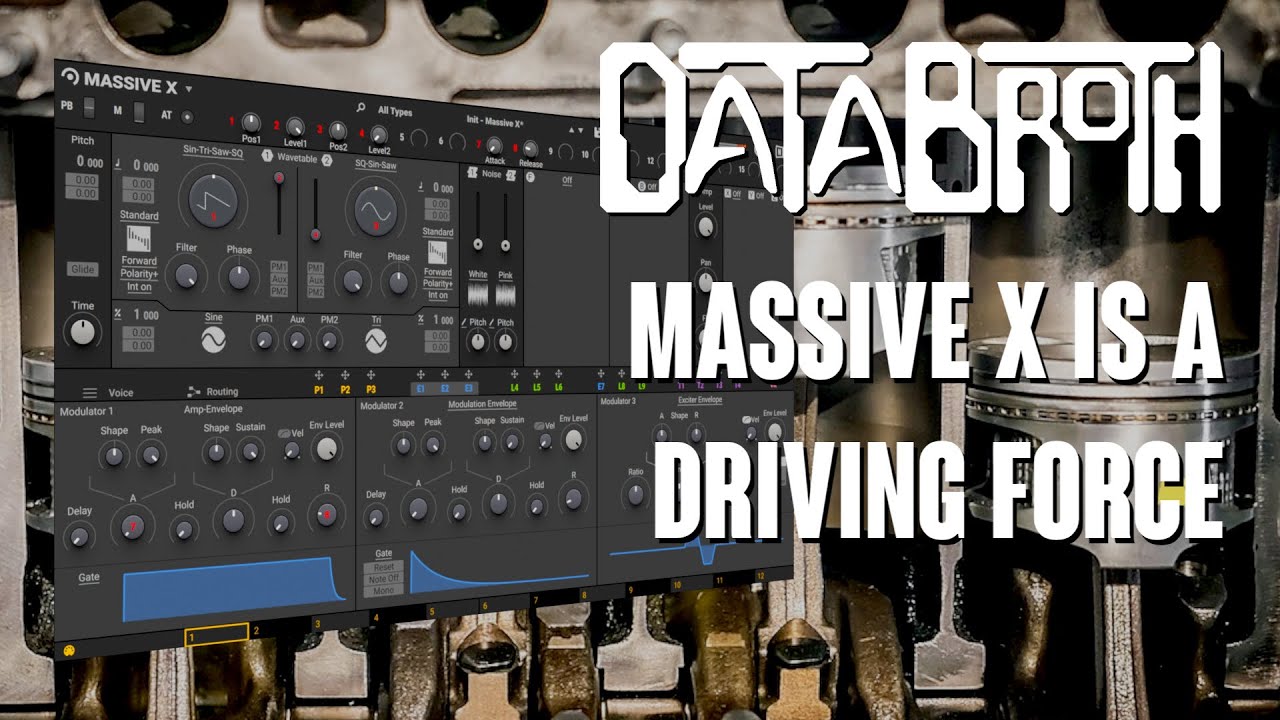The image size is (1280, 720).
Task: Click the preset previous/next arrows
Action: click(x=578, y=130)
